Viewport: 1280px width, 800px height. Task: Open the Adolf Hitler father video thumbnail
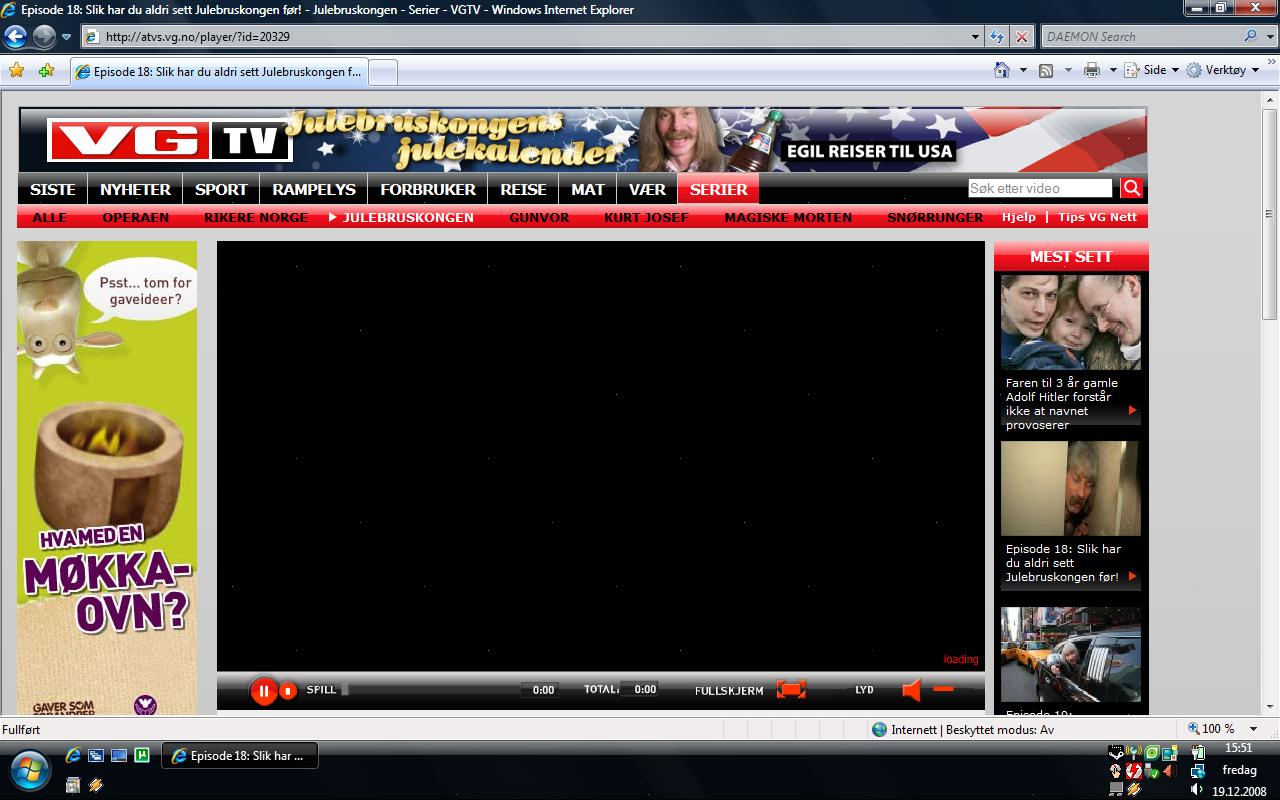point(1071,322)
